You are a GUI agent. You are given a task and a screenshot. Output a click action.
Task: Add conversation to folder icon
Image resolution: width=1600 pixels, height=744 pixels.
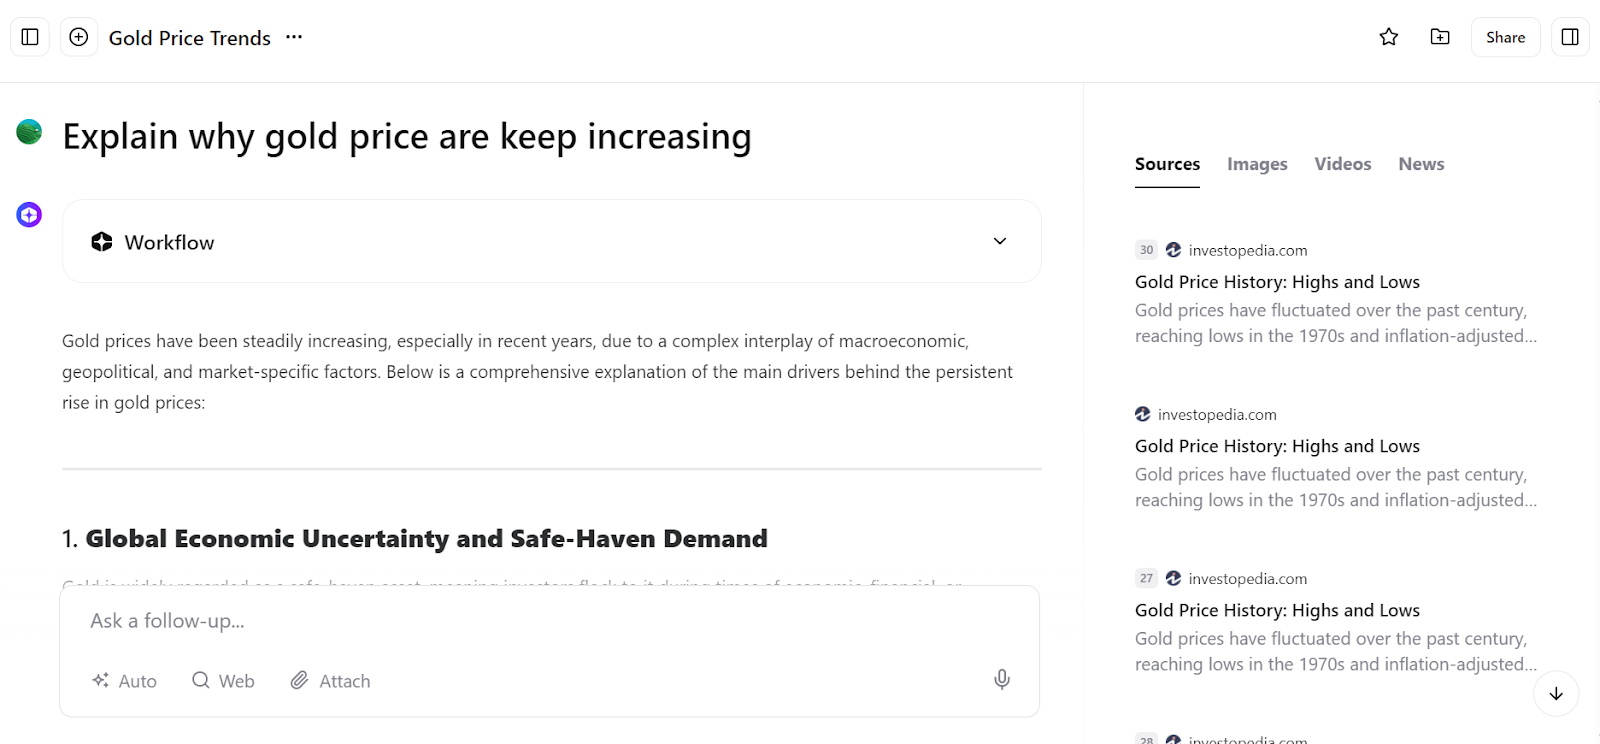(x=1440, y=37)
